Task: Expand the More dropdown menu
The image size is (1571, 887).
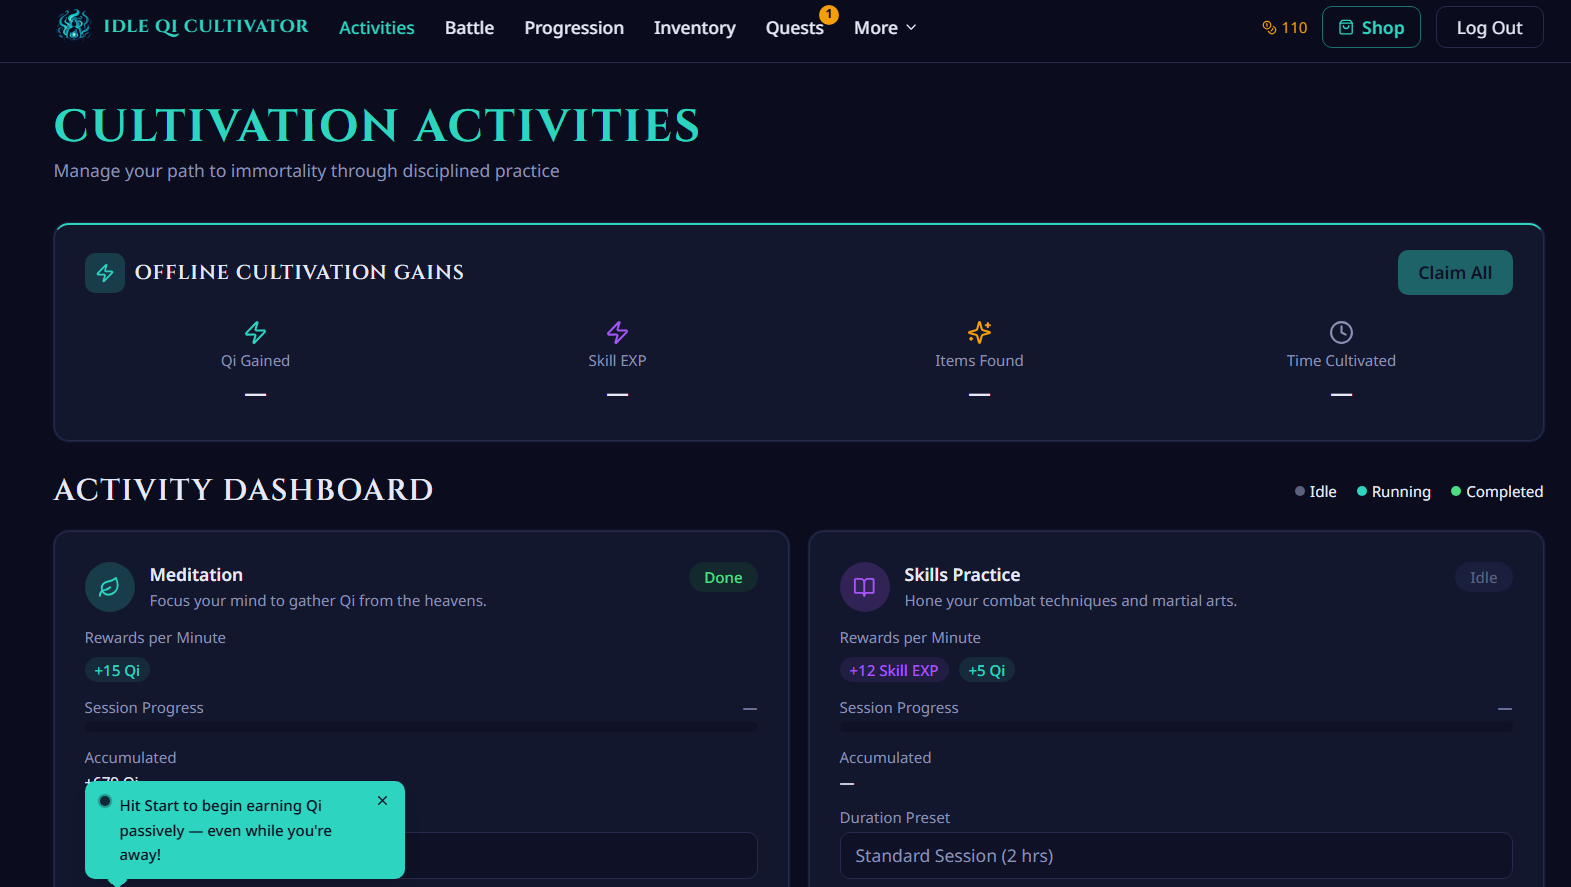Action: [x=885, y=28]
